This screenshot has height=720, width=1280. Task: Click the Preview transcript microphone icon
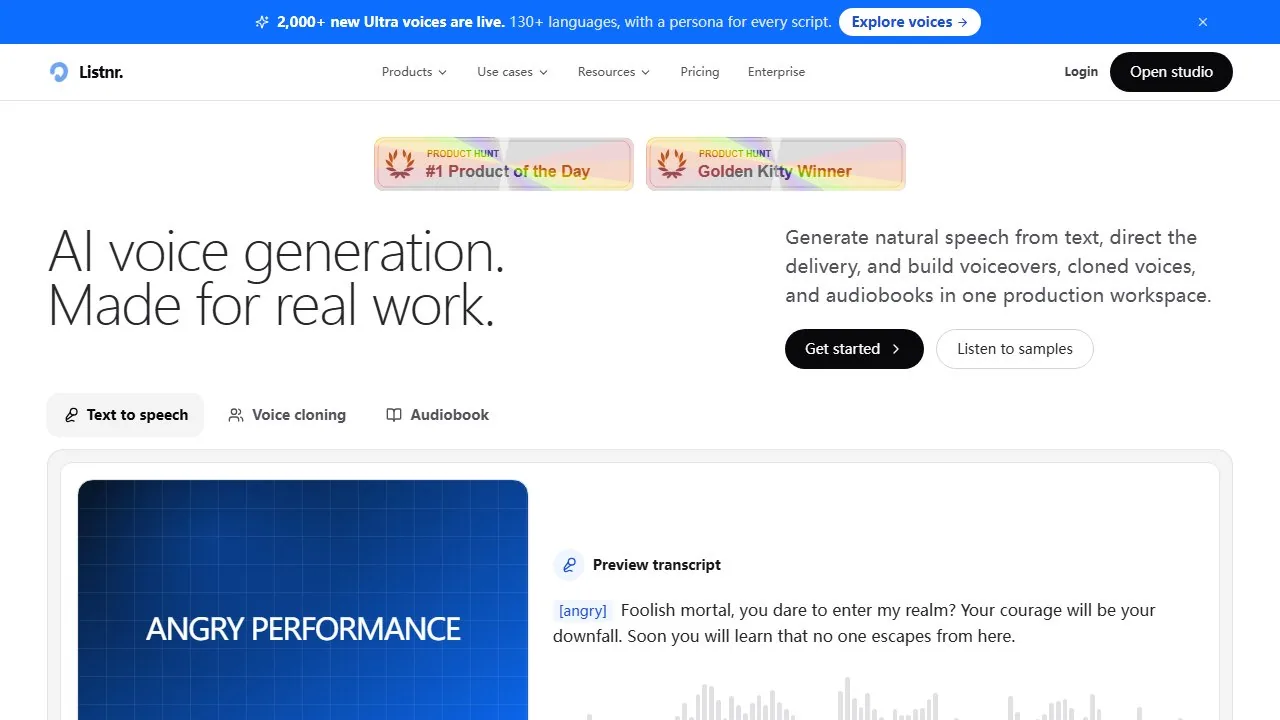(569, 565)
